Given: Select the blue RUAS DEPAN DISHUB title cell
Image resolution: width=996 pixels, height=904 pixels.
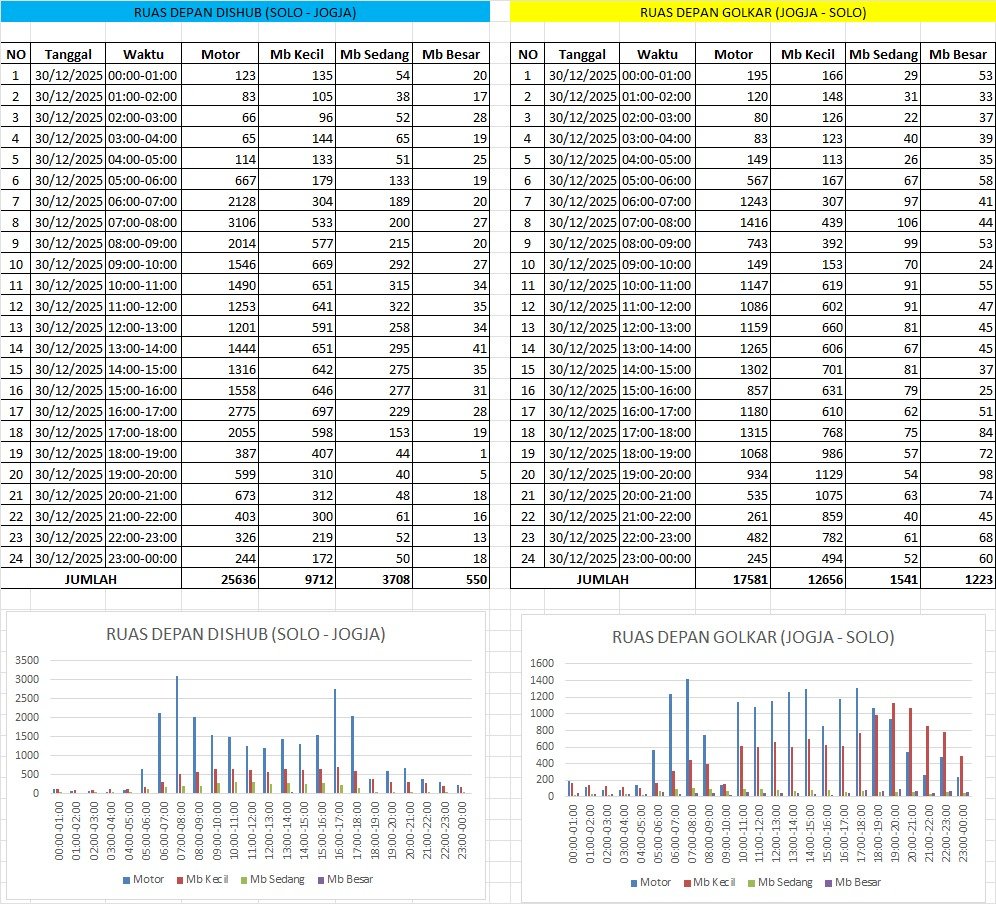Looking at the screenshot, I should point(245,12).
